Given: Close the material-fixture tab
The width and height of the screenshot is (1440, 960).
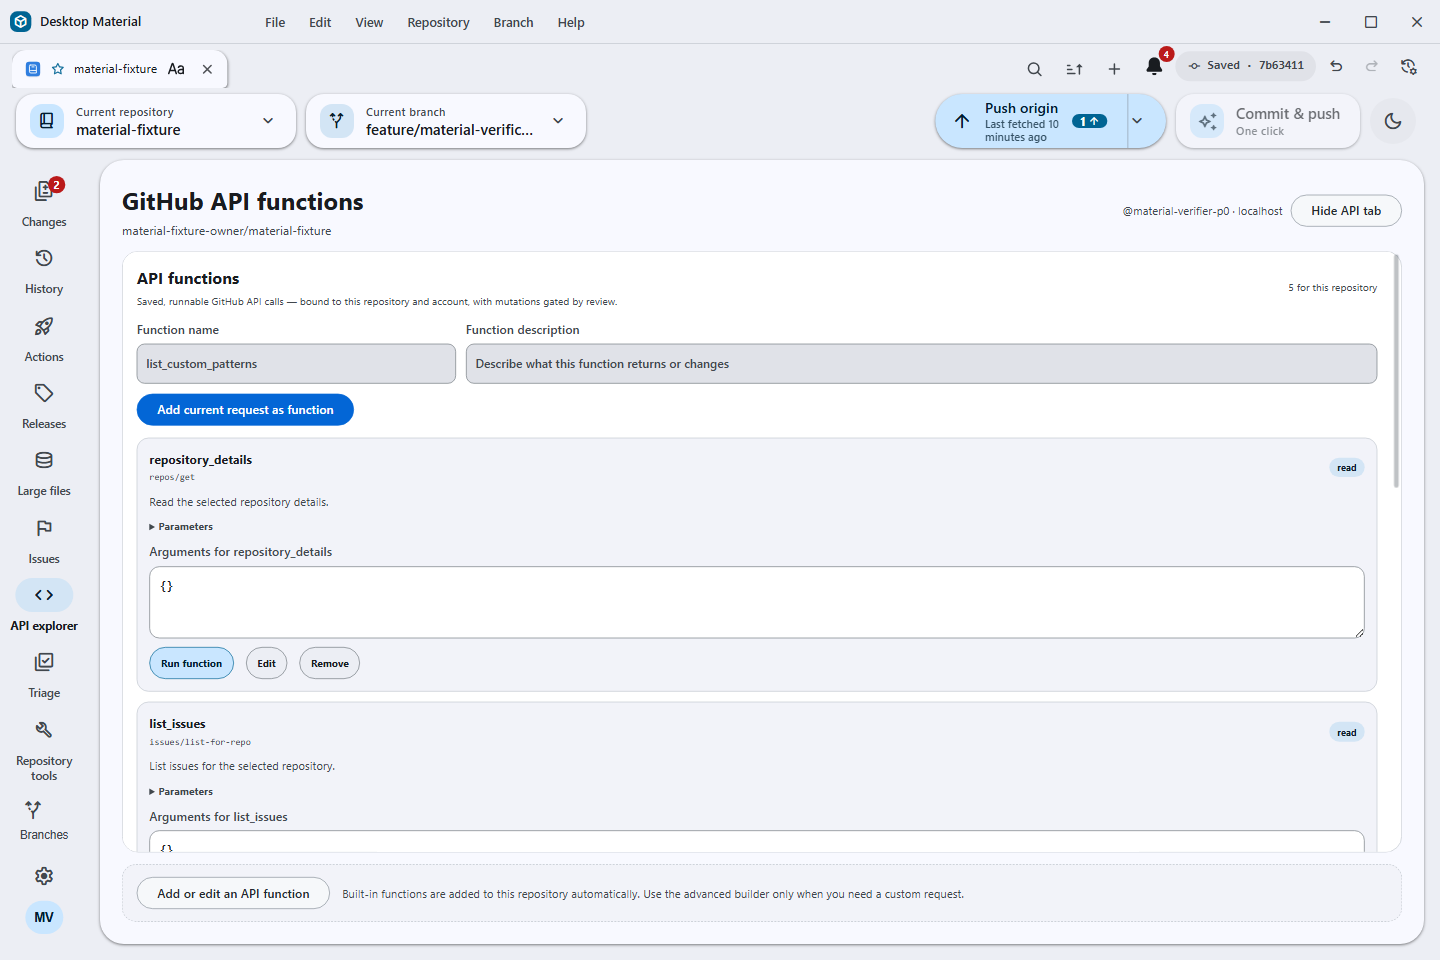Looking at the screenshot, I should (x=207, y=69).
